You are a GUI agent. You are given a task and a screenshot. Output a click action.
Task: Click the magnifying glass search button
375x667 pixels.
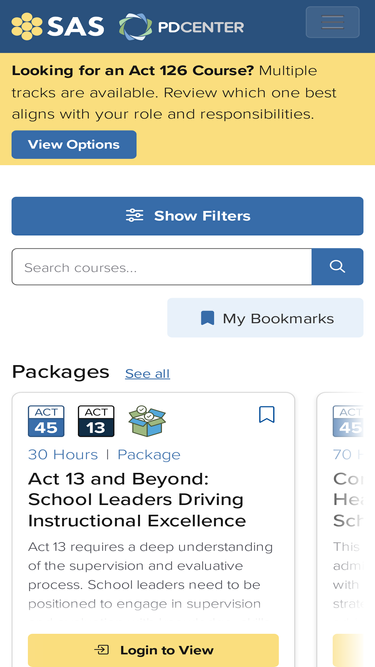tap(337, 267)
